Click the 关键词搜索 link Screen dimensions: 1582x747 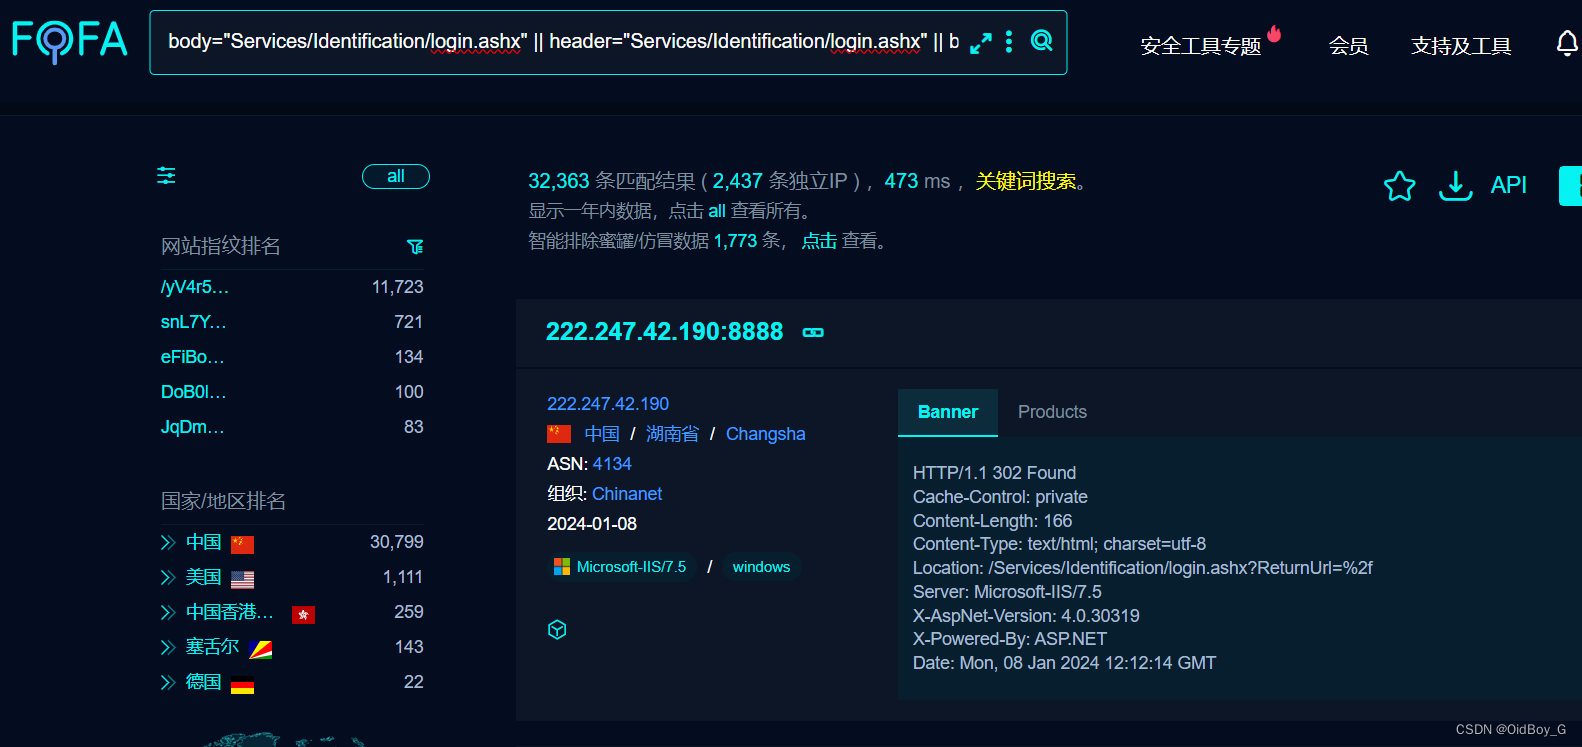(x=1026, y=181)
